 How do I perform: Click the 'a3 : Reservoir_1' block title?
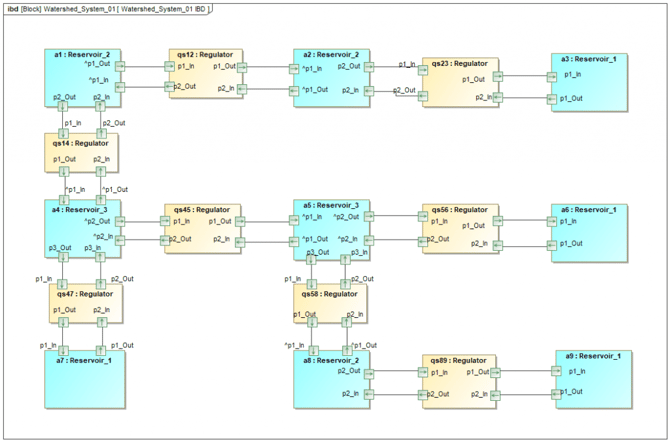[x=589, y=59]
